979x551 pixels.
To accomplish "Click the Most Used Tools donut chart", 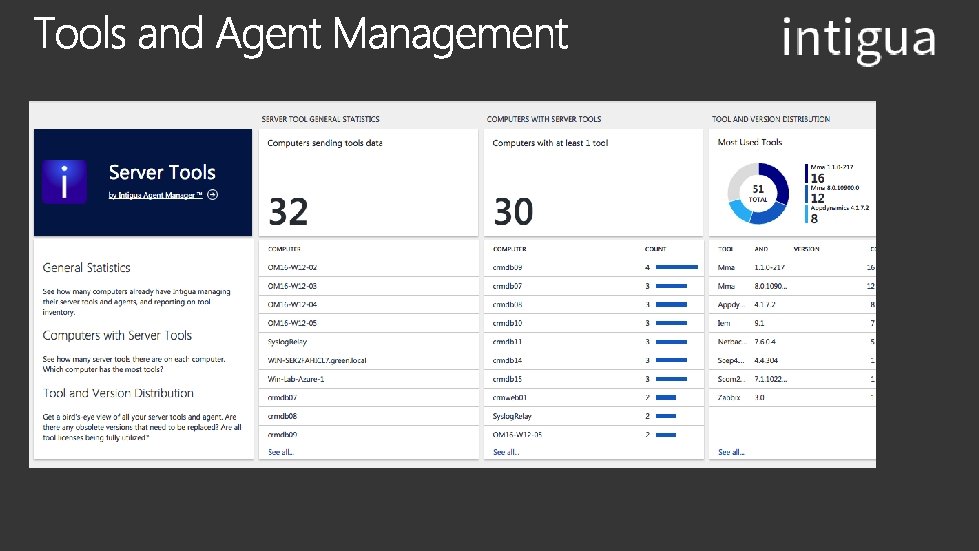I will point(758,193).
